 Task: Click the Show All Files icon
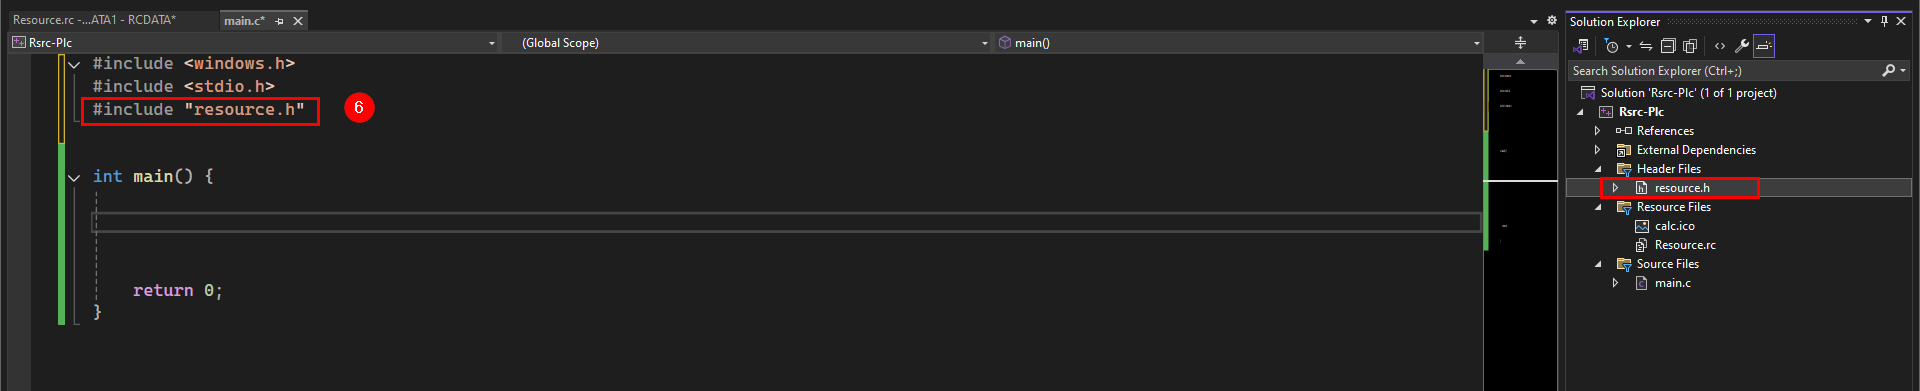(x=1690, y=46)
